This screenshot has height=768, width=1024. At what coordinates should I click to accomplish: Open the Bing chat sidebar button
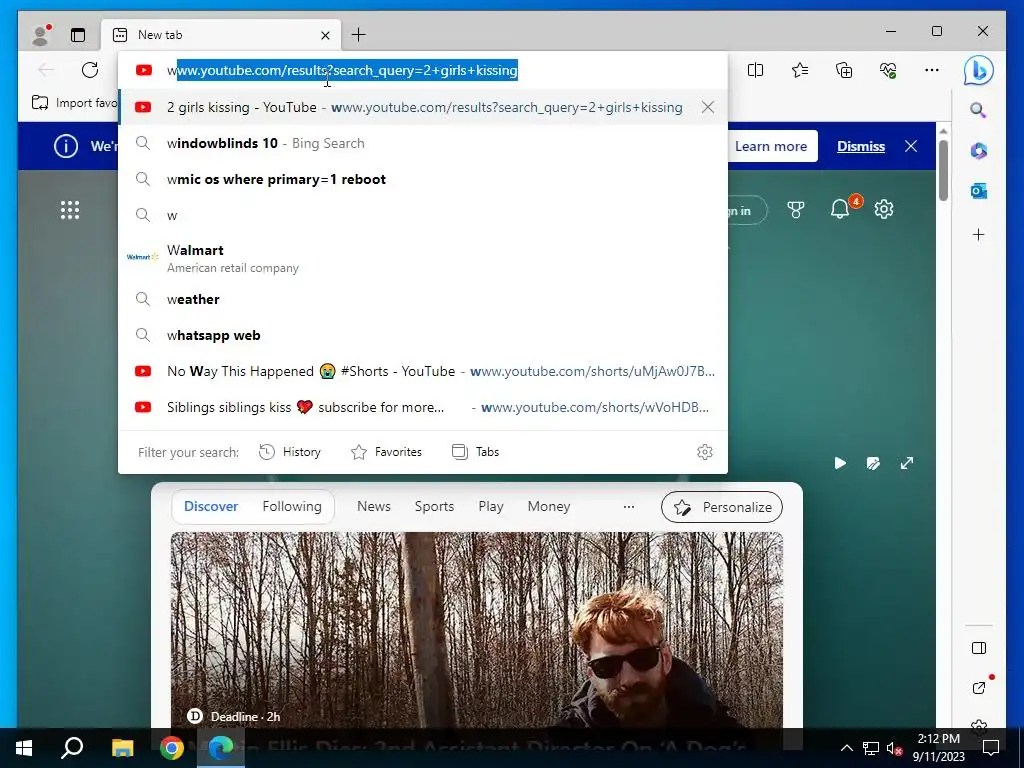click(x=978, y=71)
